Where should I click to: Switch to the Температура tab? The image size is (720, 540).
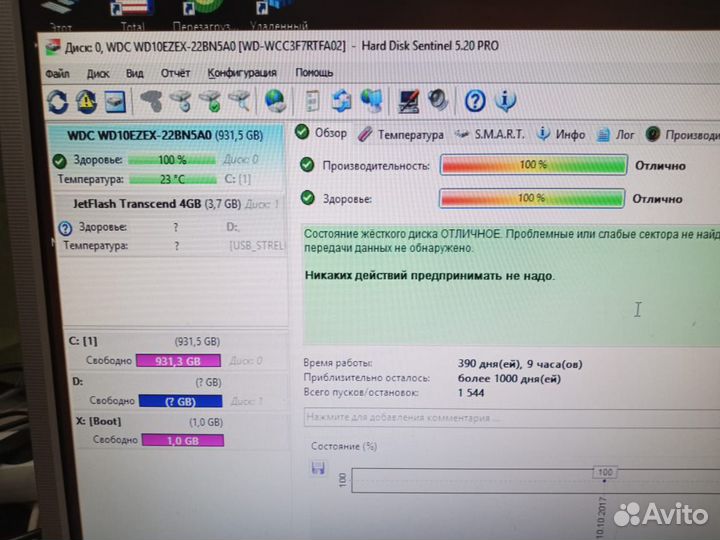click(401, 135)
